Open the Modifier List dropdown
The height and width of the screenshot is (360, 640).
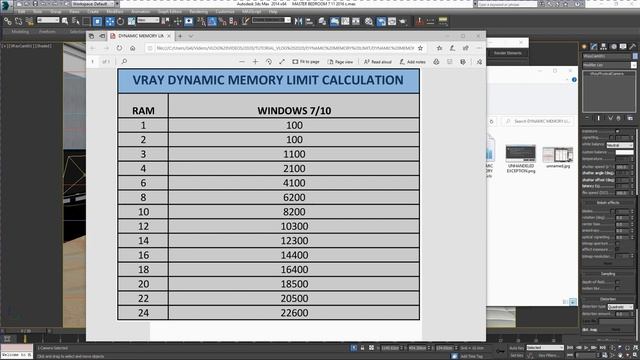point(609,65)
